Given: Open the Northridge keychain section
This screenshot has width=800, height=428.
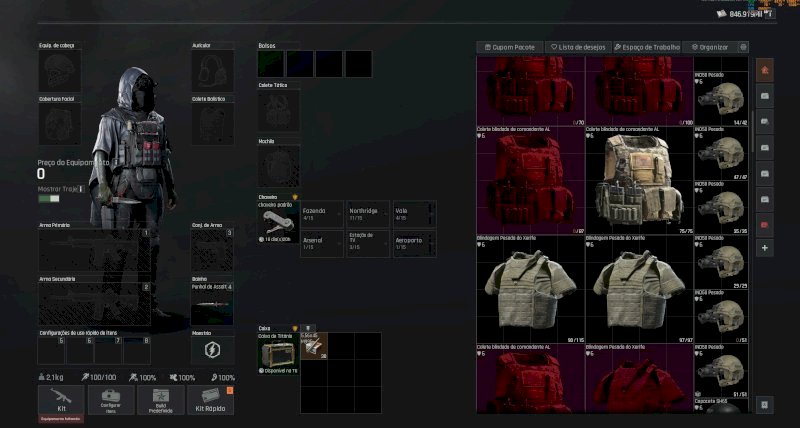Looking at the screenshot, I should tap(368, 214).
